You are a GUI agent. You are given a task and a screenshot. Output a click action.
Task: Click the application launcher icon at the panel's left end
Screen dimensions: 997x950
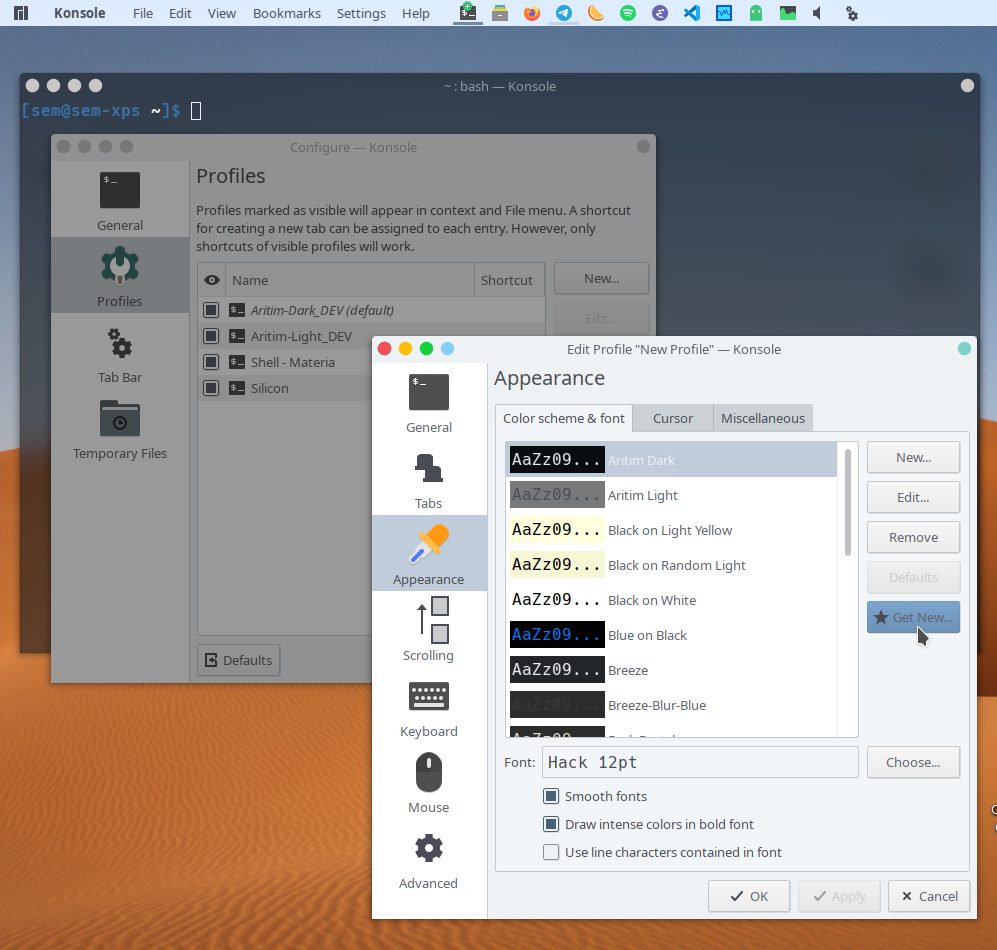click(x=20, y=13)
